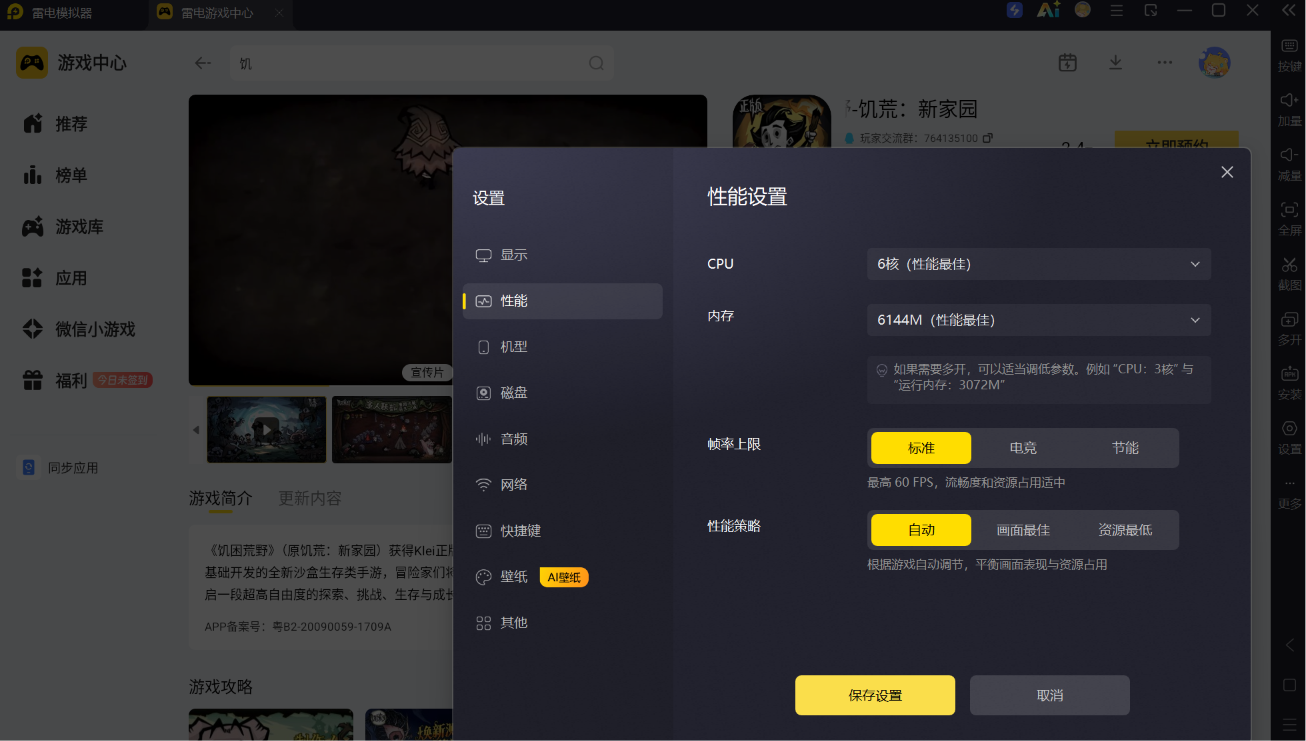Open 网络 settings section
Image resolution: width=1306 pixels, height=741 pixels.
point(563,485)
